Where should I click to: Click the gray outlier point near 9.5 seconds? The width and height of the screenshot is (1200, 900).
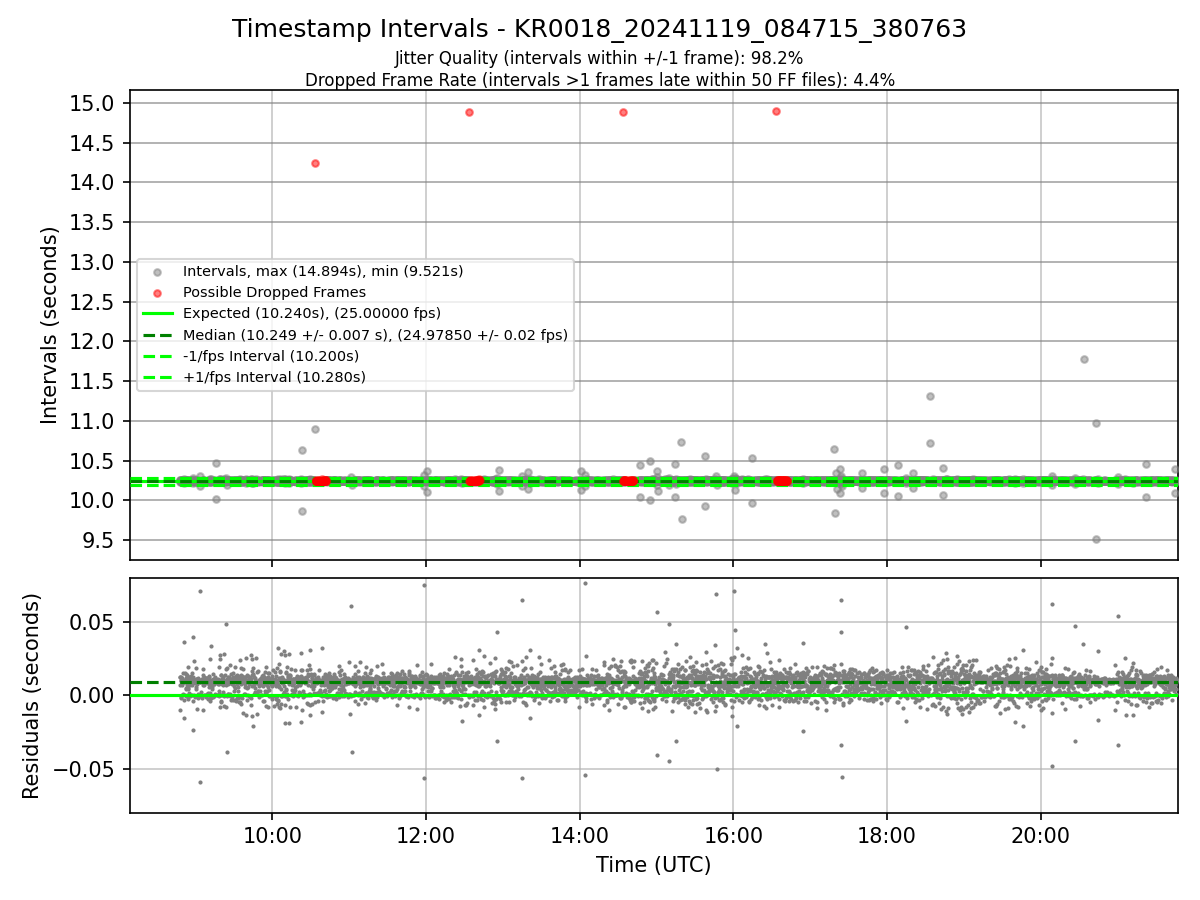point(1096,539)
